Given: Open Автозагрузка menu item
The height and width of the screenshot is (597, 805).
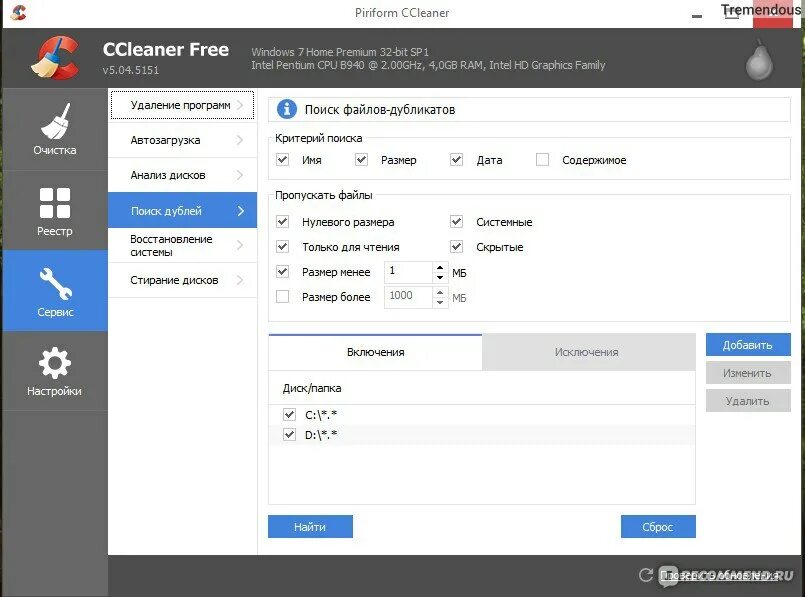Looking at the screenshot, I should pos(182,140).
